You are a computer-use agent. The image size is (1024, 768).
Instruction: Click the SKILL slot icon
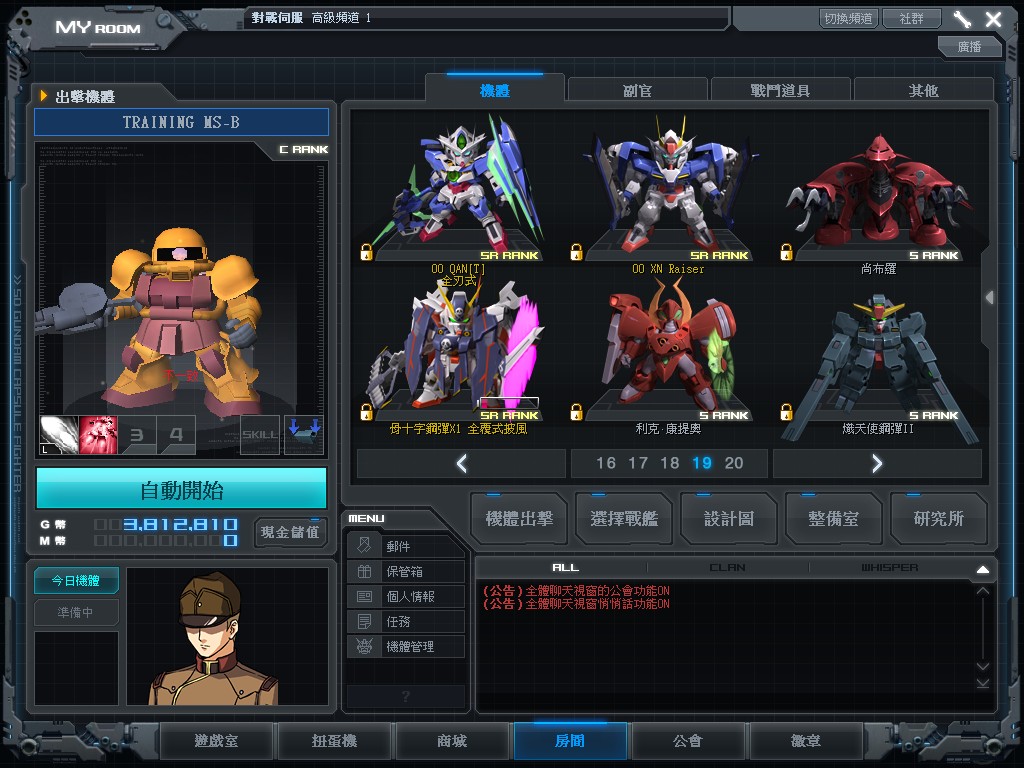click(260, 435)
